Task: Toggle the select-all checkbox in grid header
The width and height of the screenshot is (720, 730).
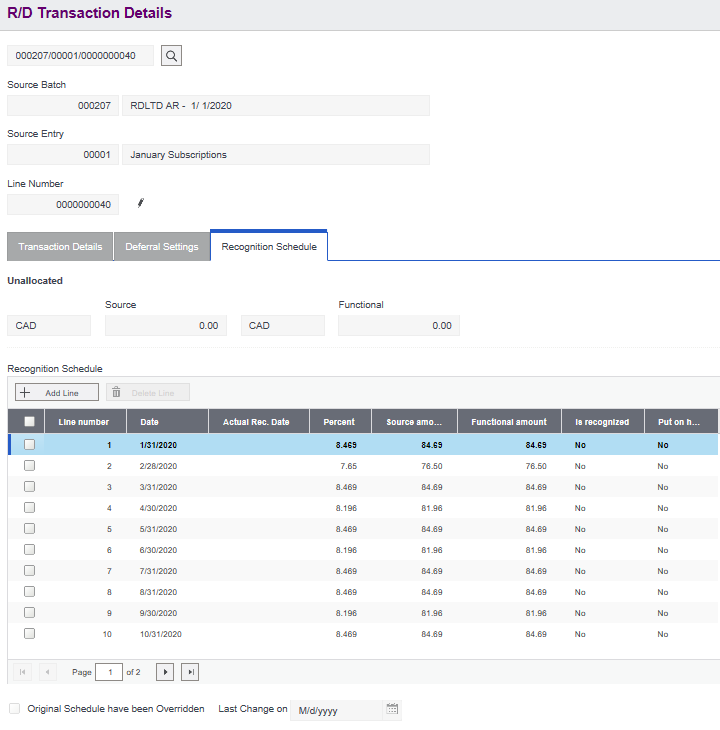Action: click(29, 422)
